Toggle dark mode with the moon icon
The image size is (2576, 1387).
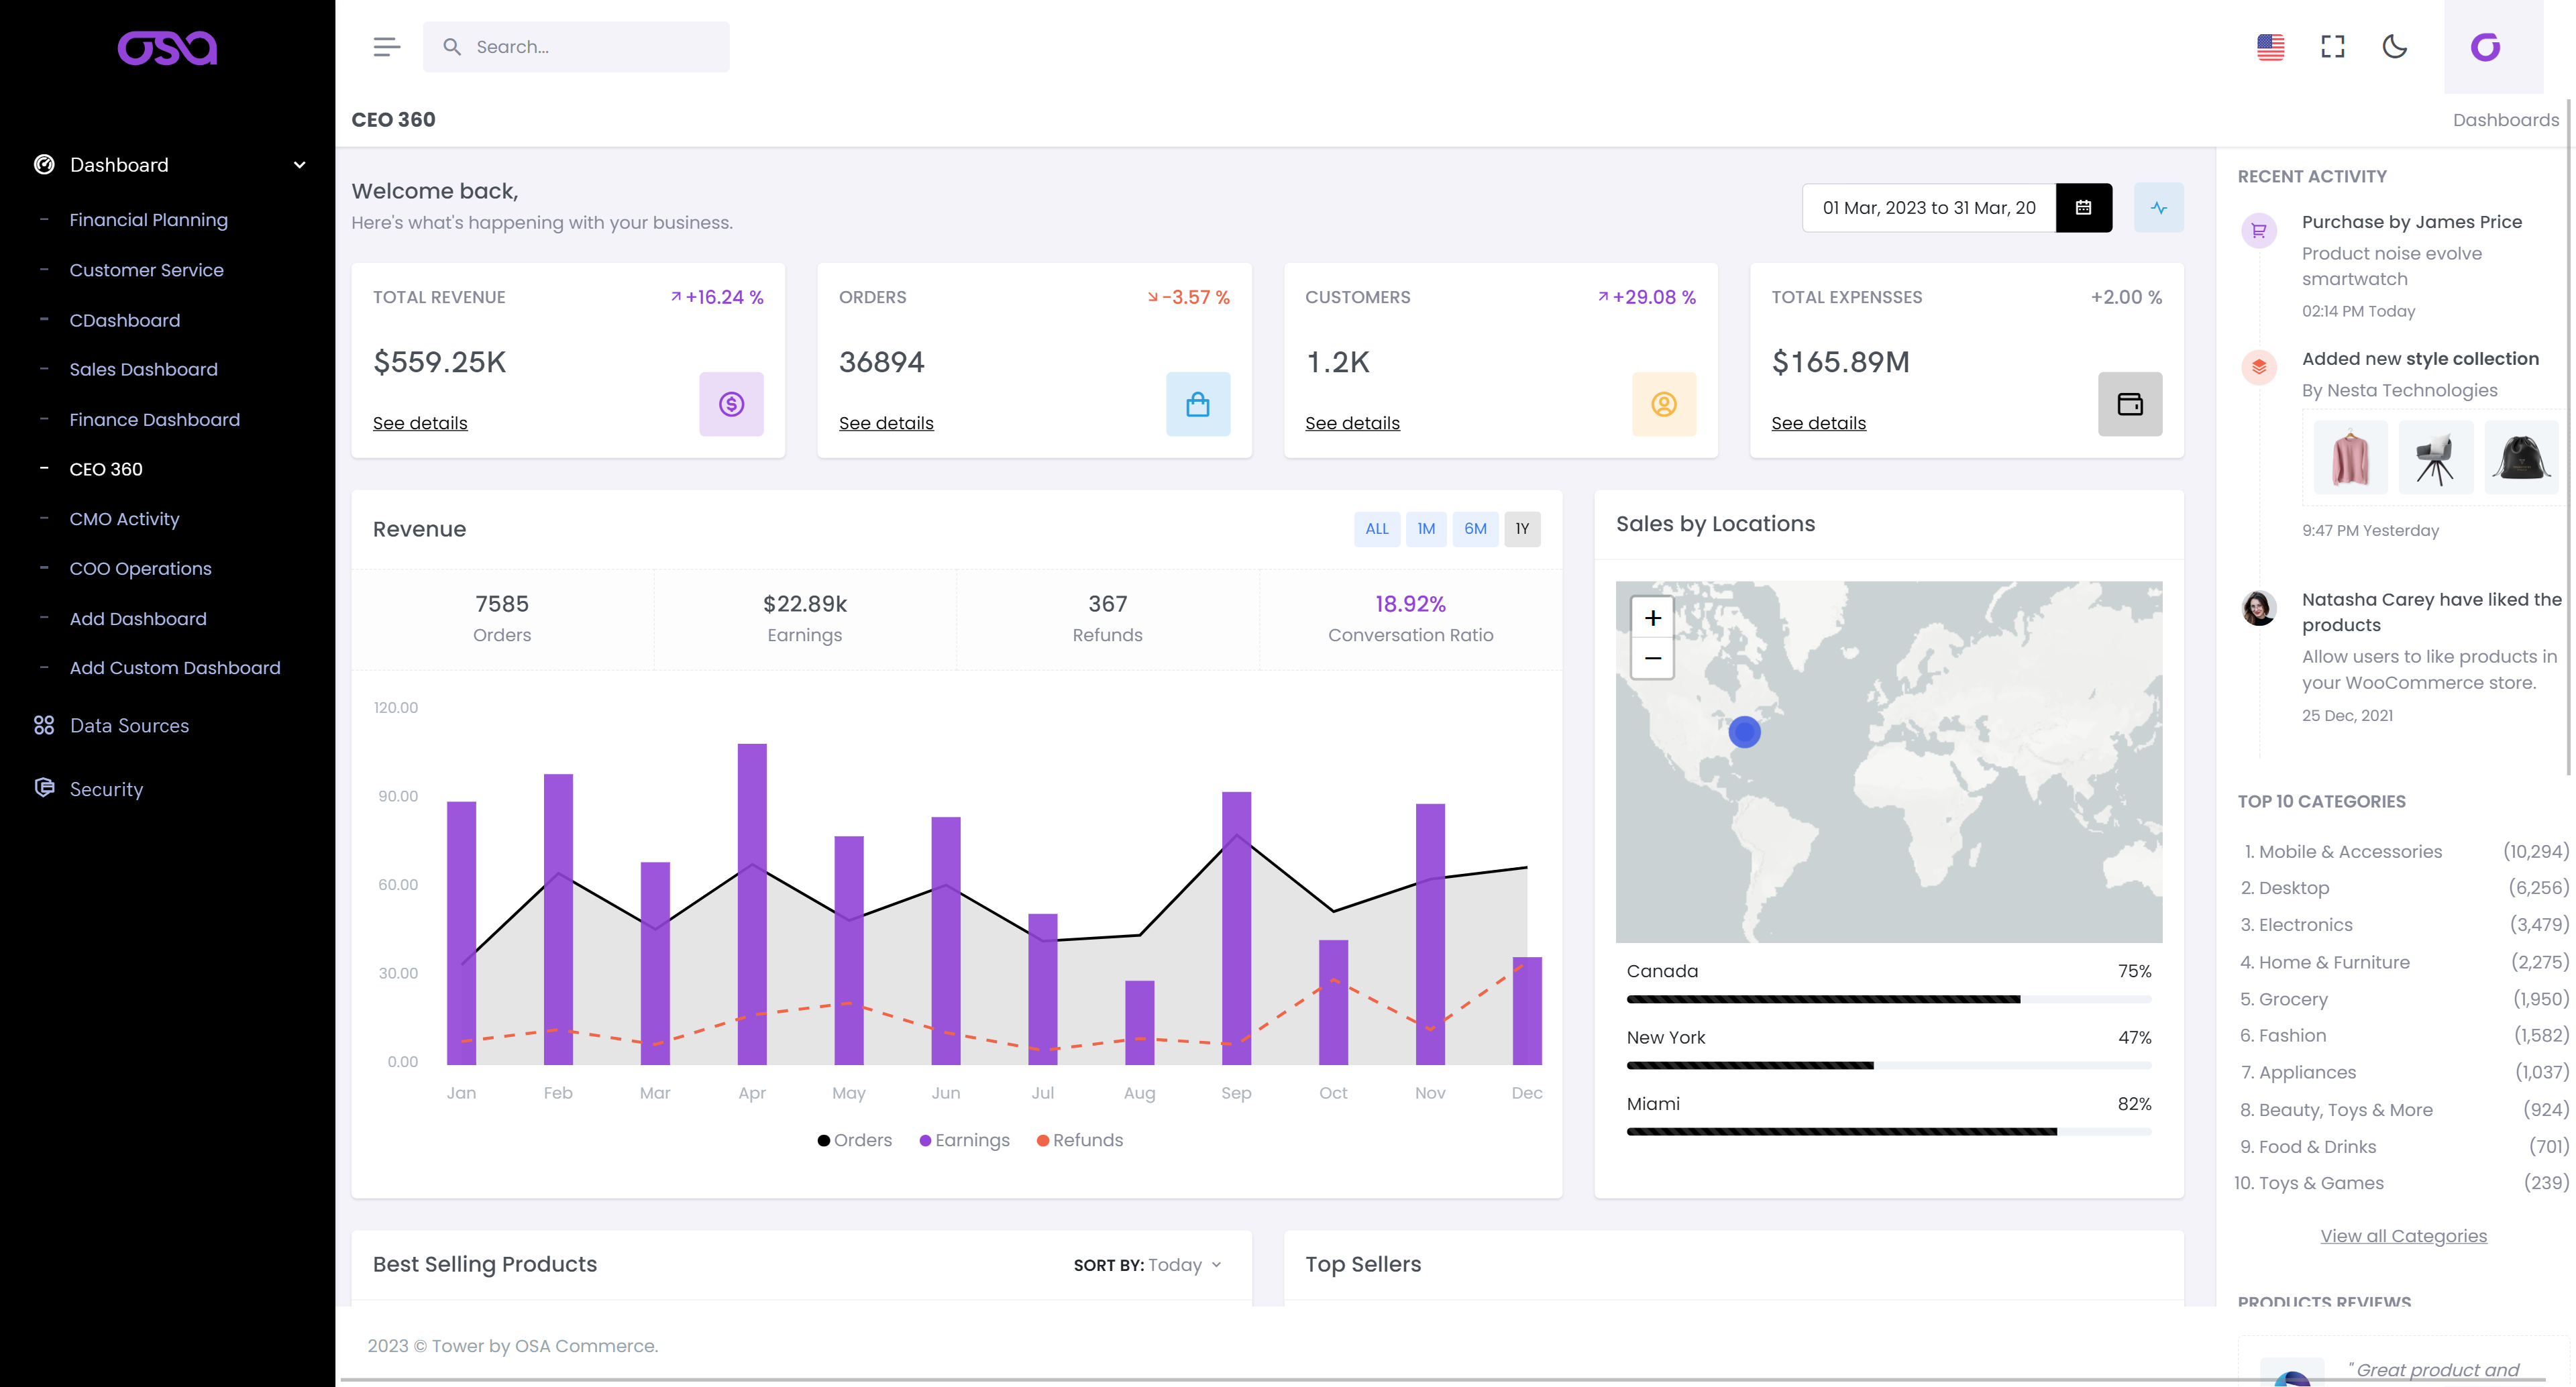2395,46
